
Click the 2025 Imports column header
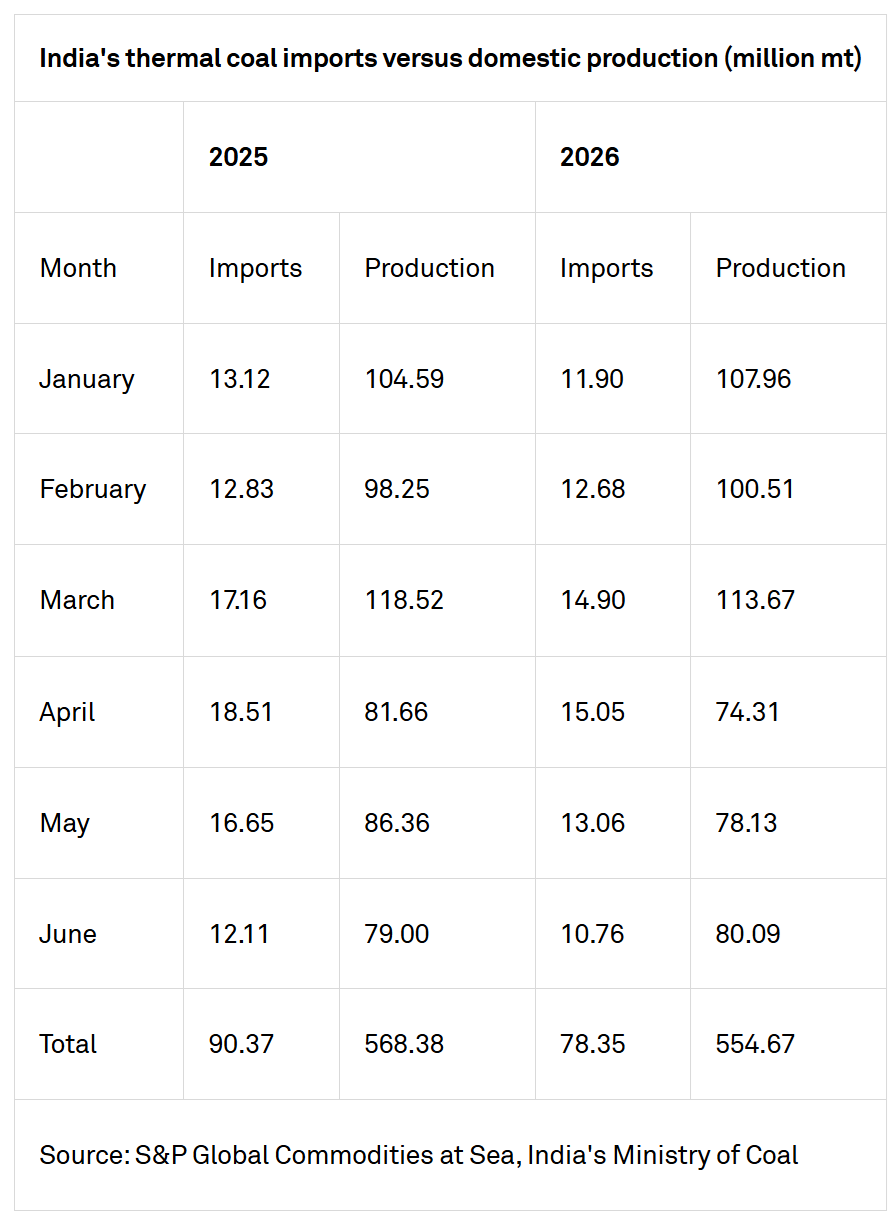(x=255, y=268)
